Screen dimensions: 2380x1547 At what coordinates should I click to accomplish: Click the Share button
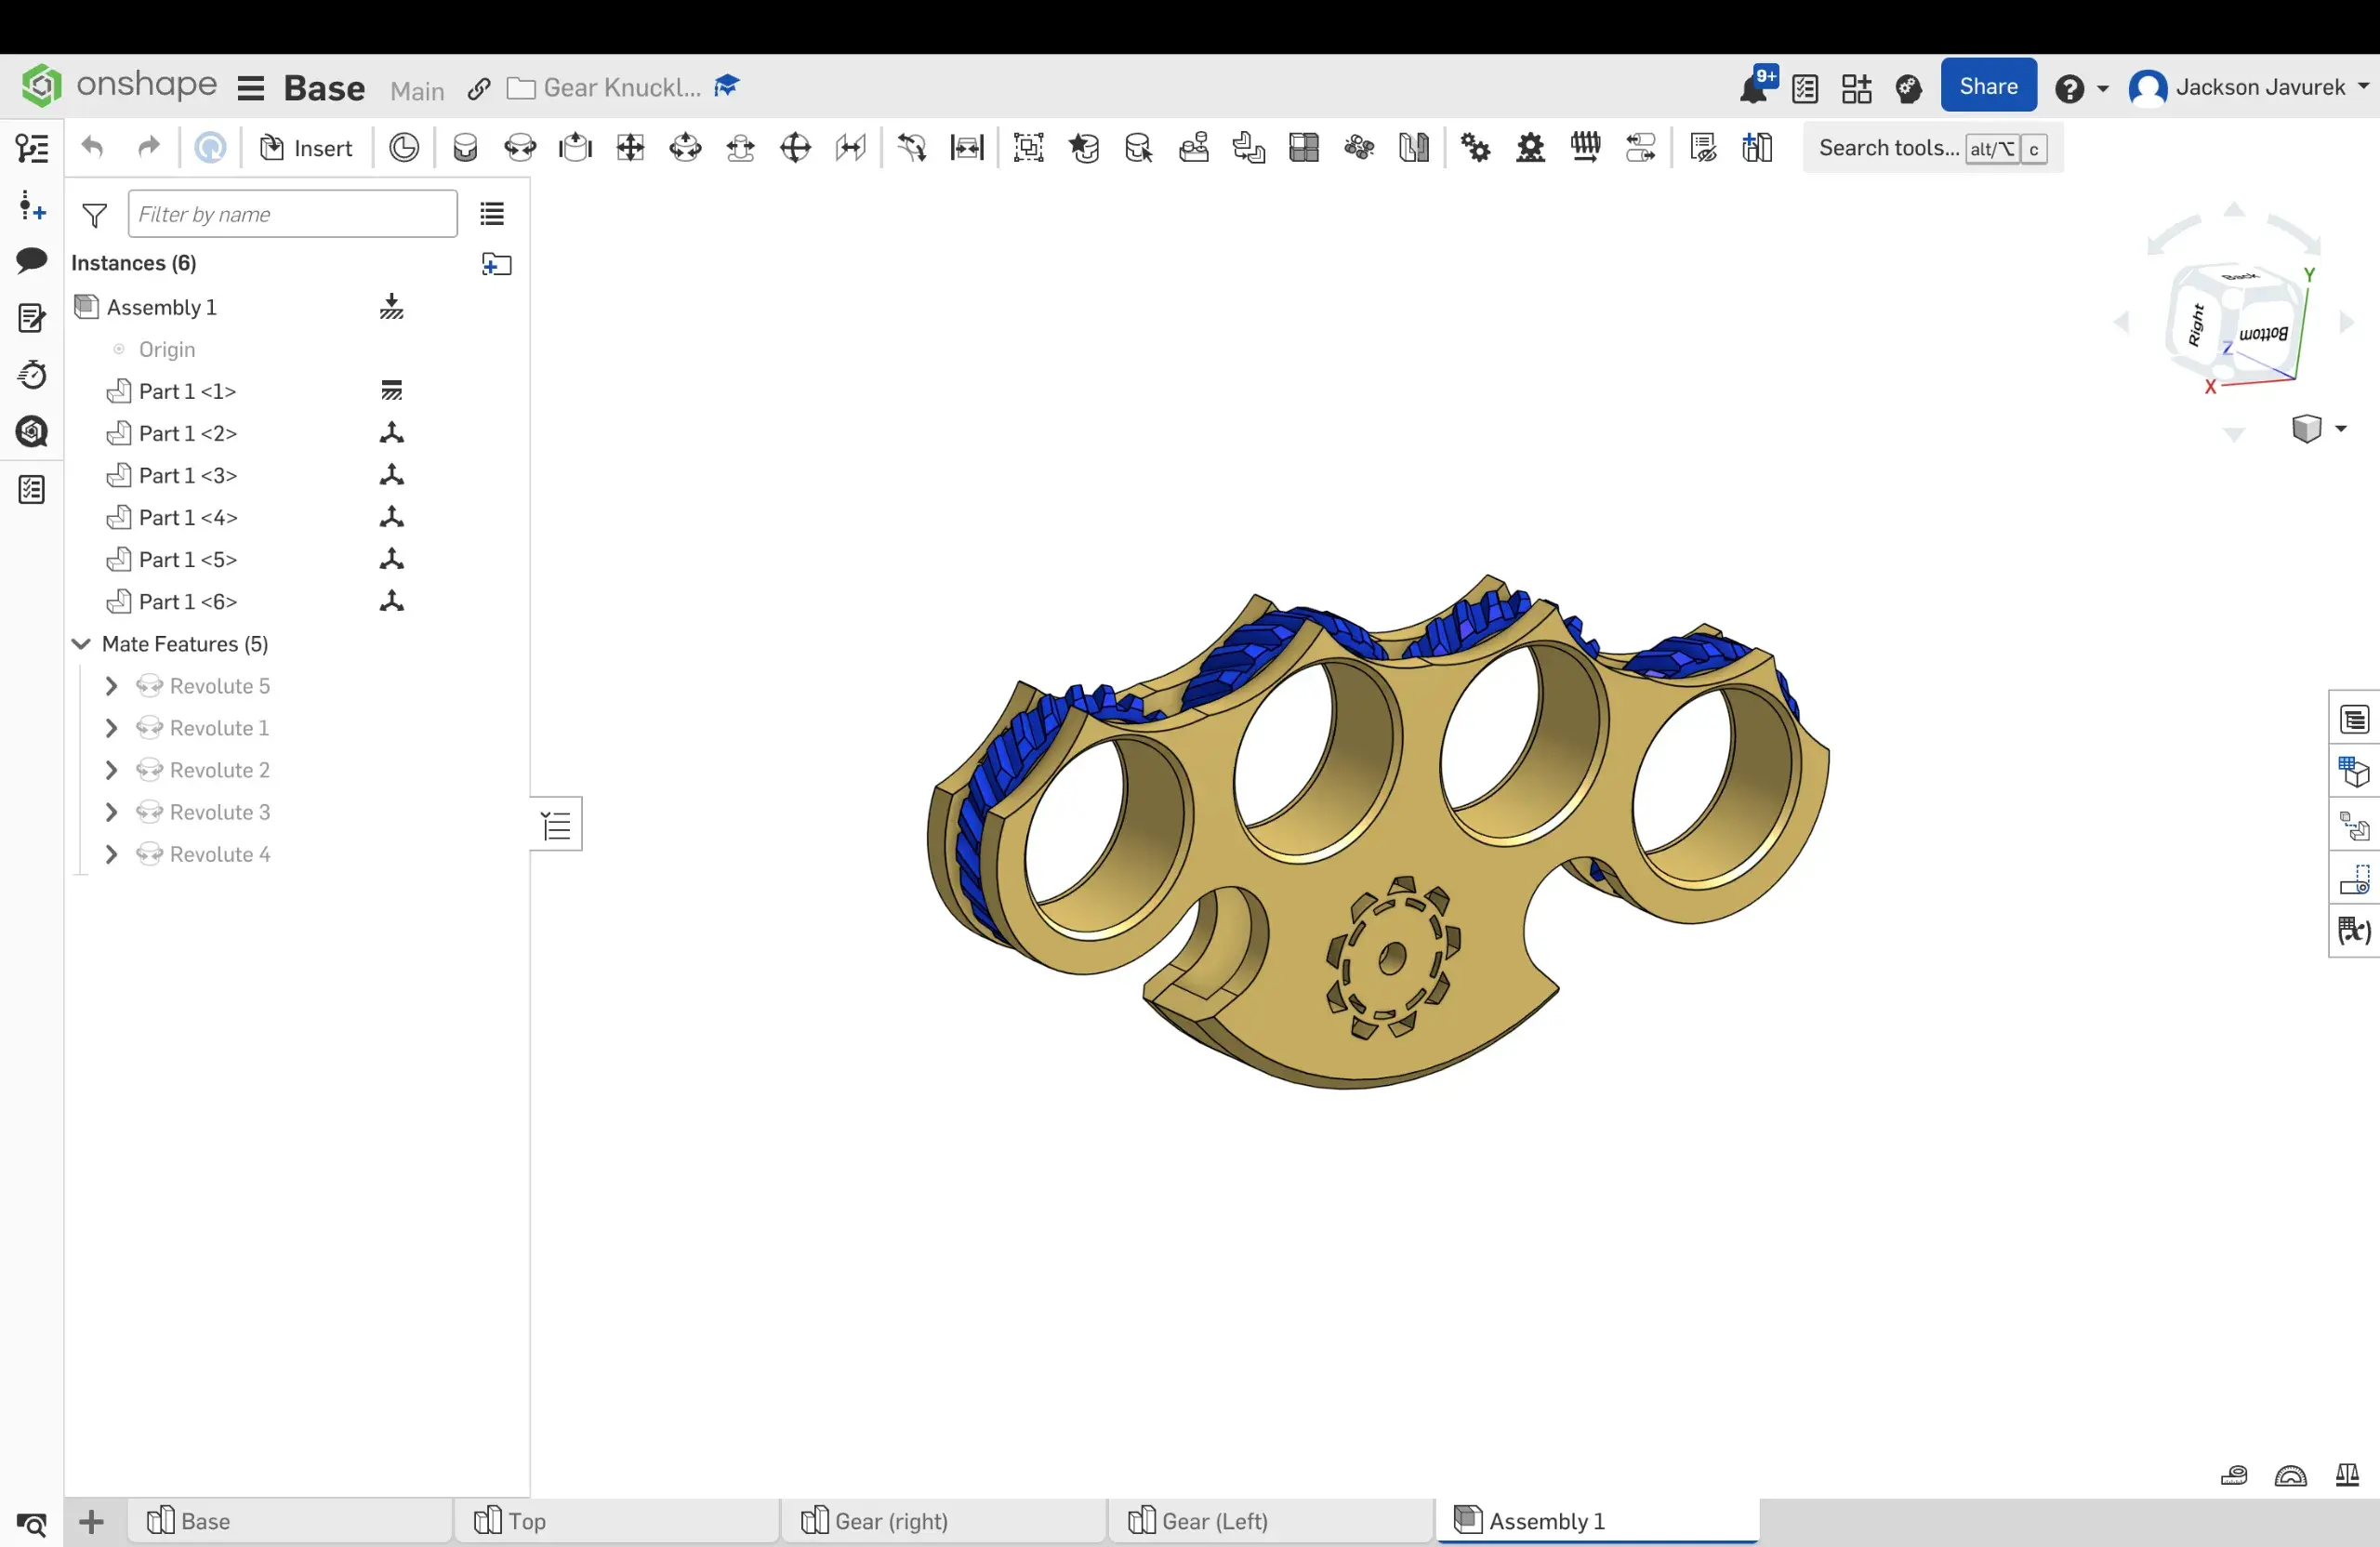coord(1988,86)
